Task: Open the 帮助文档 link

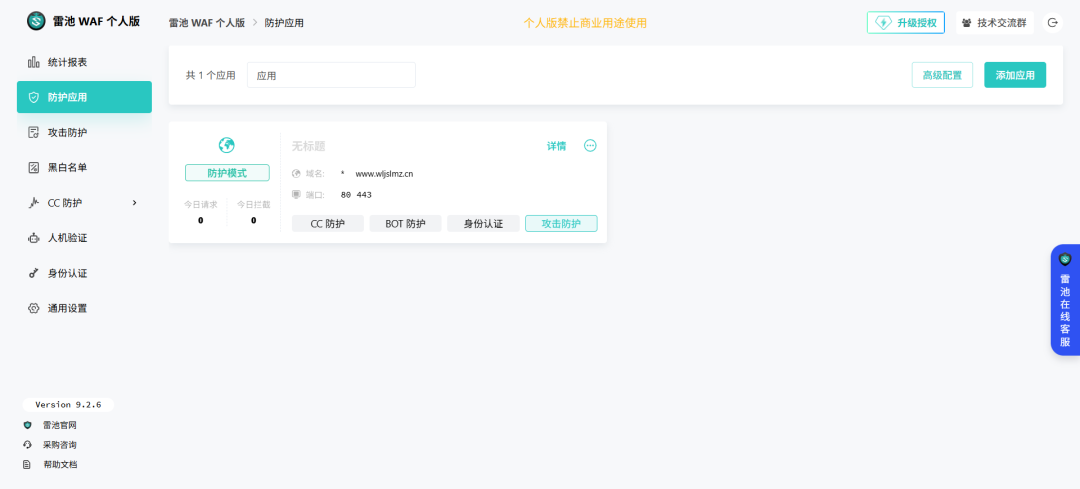Action: click(x=59, y=465)
